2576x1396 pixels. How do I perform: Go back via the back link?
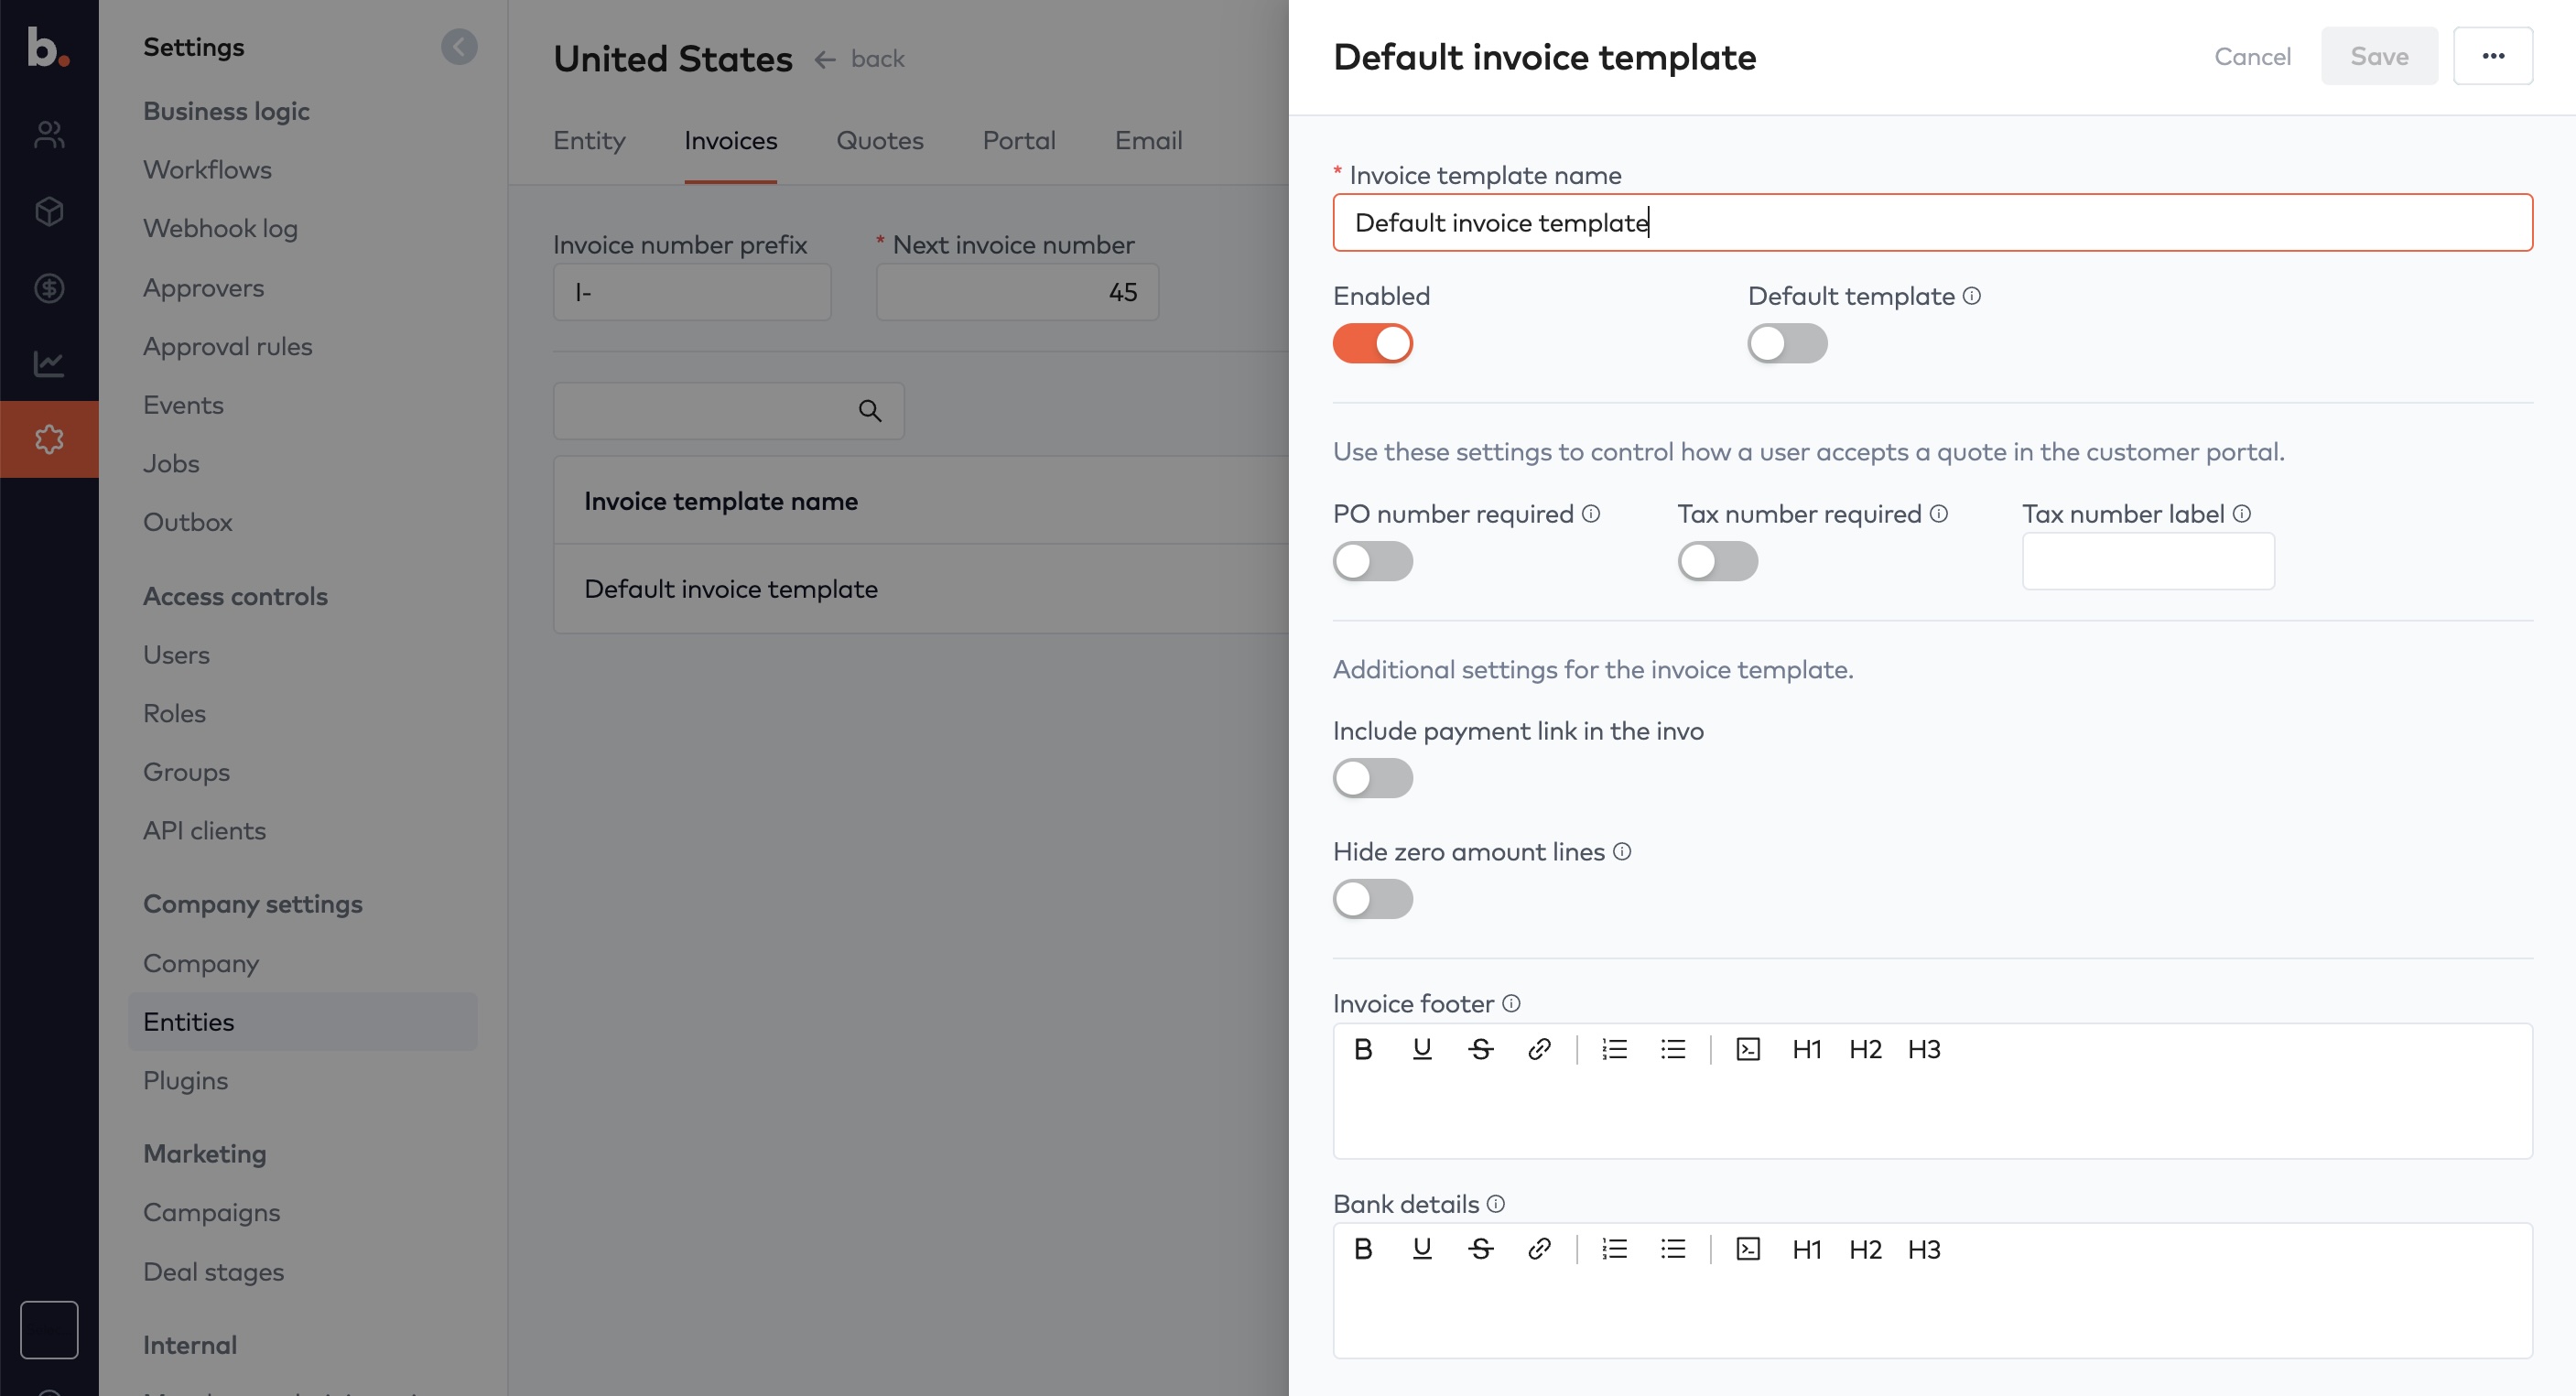click(x=859, y=59)
